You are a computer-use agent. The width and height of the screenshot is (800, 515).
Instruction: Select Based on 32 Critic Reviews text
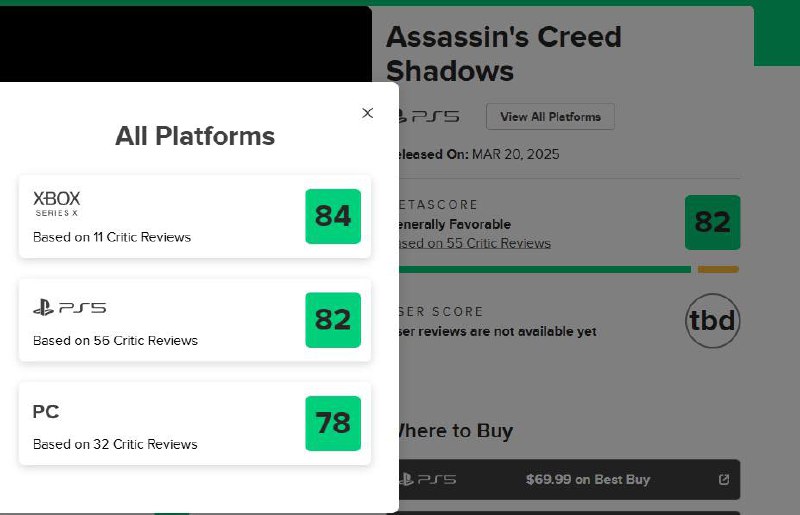(115, 444)
